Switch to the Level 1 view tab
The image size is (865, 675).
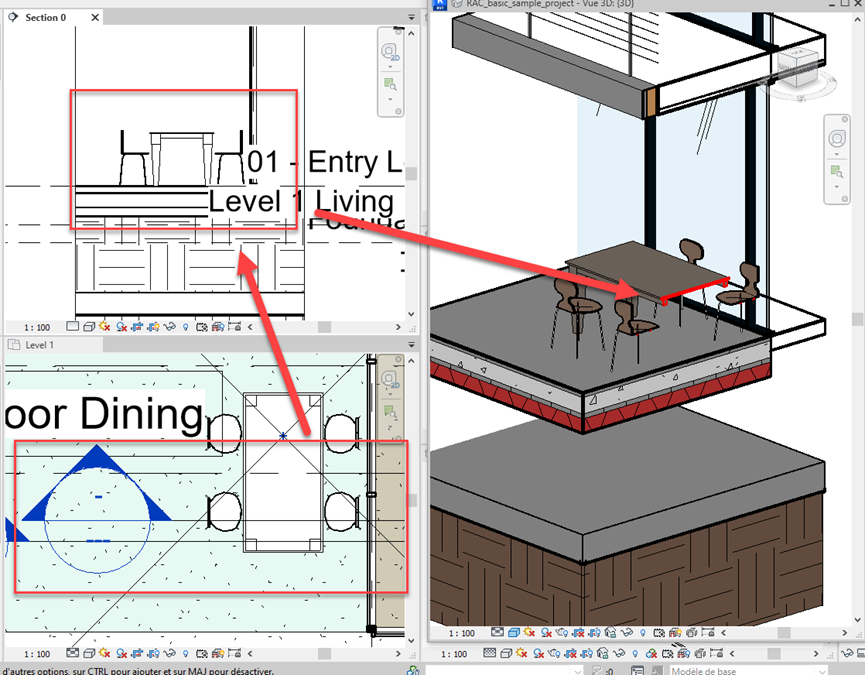pos(39,344)
